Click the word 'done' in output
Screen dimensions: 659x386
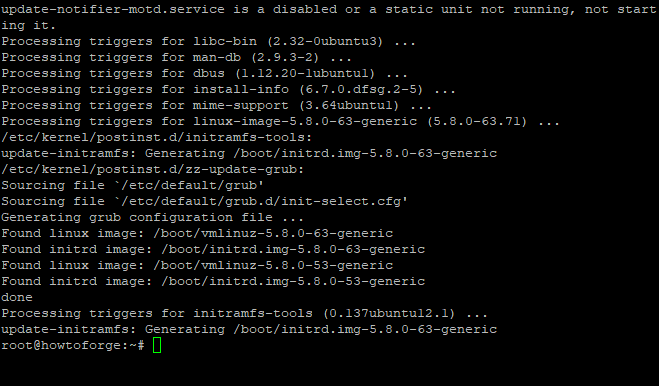17,297
